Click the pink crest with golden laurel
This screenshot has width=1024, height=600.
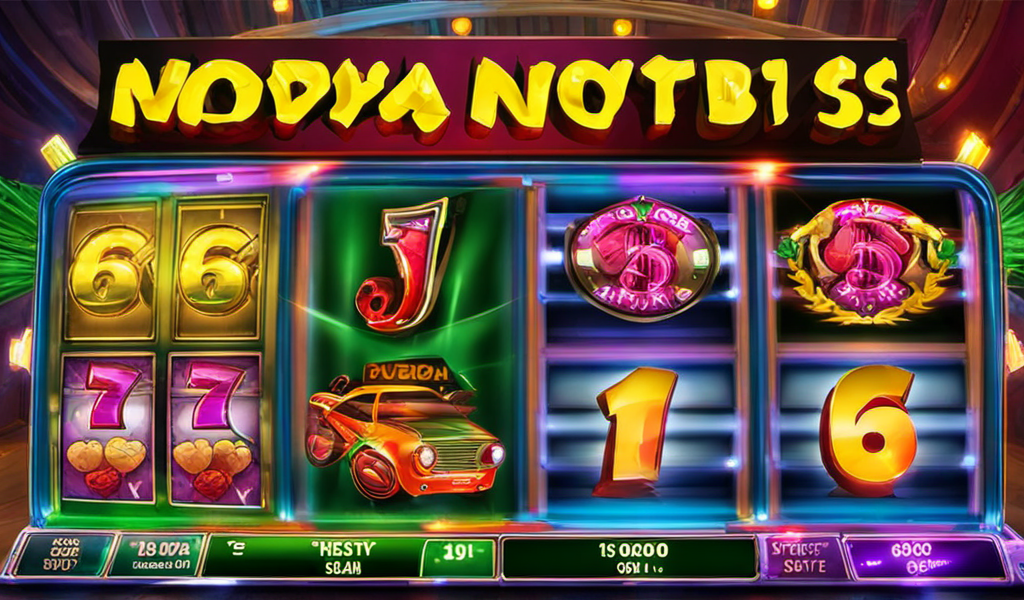pyautogui.click(x=867, y=261)
